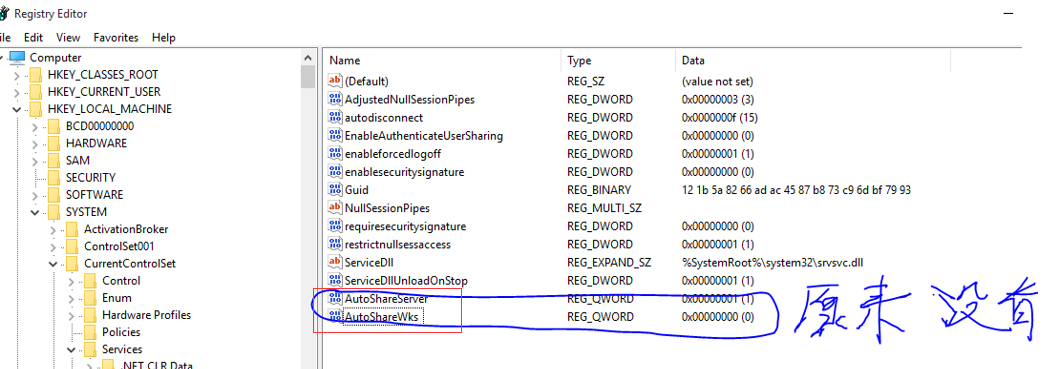1063x369 pixels.
Task: Open the Favorites menu
Action: [116, 38]
